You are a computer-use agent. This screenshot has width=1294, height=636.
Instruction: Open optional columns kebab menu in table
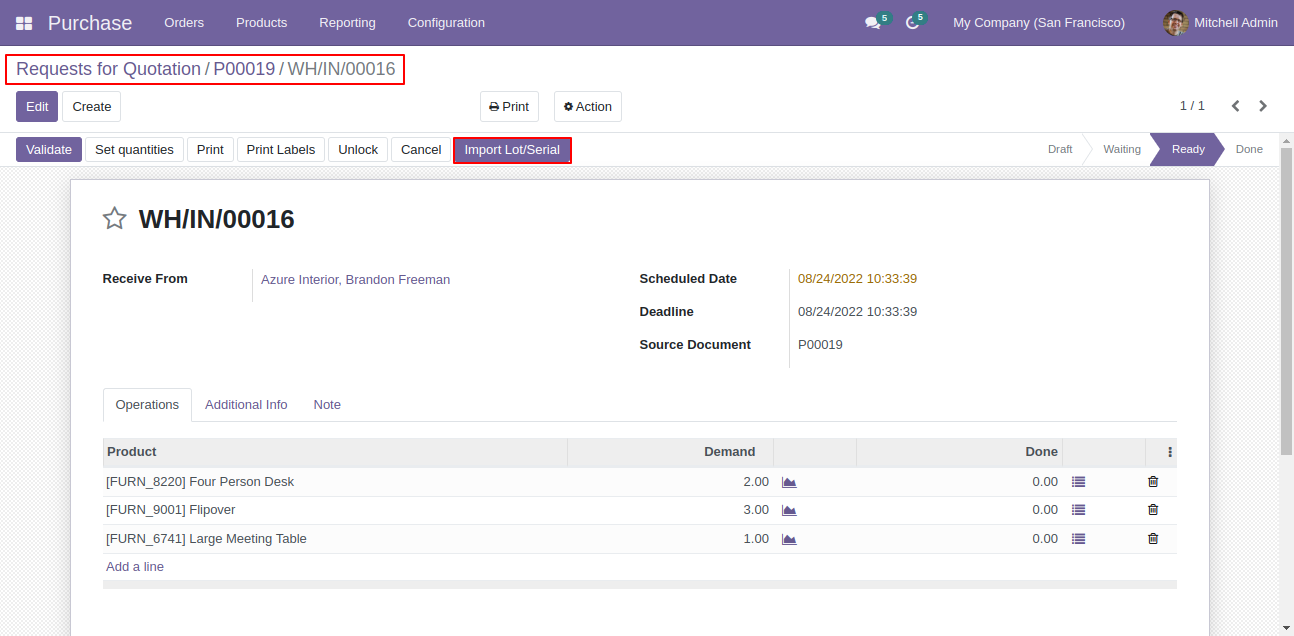[1170, 452]
